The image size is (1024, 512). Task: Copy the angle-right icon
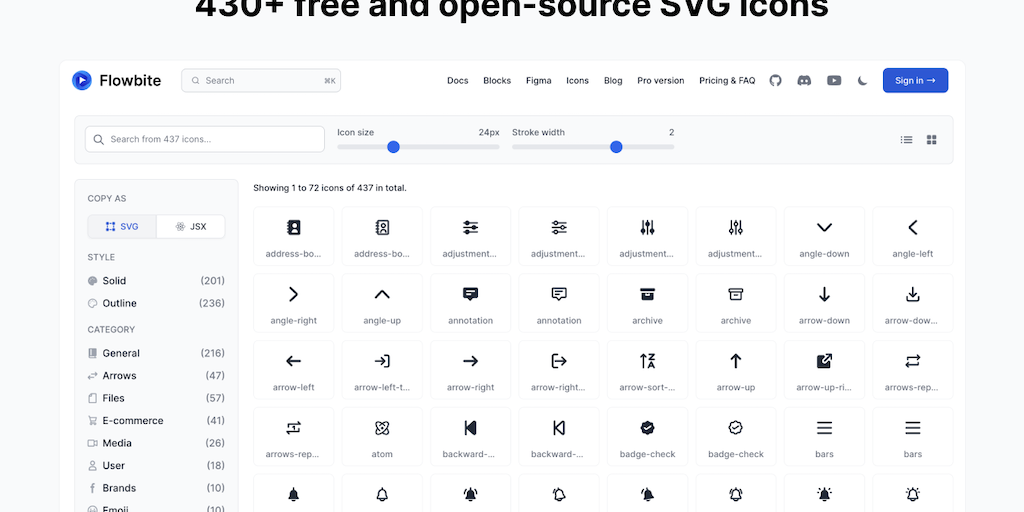pyautogui.click(x=293, y=303)
